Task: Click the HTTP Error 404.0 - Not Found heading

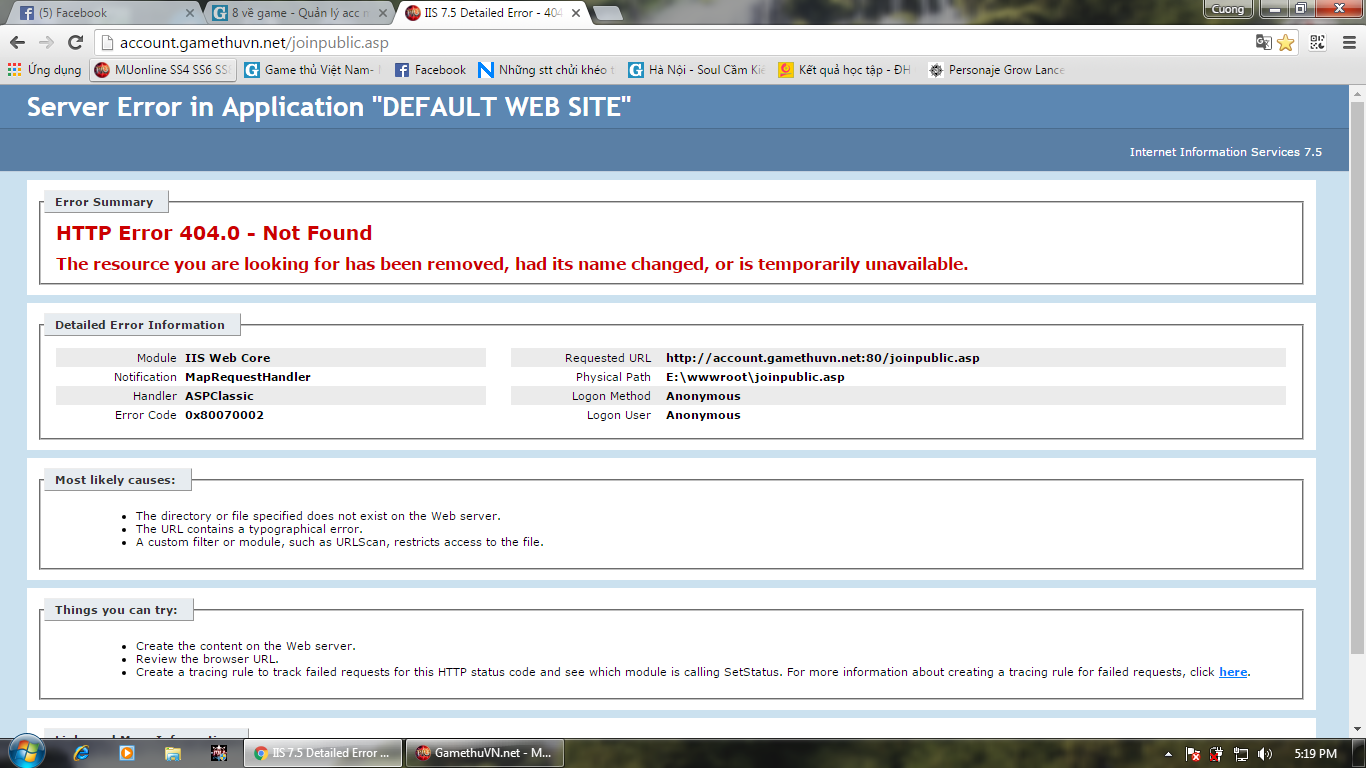Action: tap(214, 233)
